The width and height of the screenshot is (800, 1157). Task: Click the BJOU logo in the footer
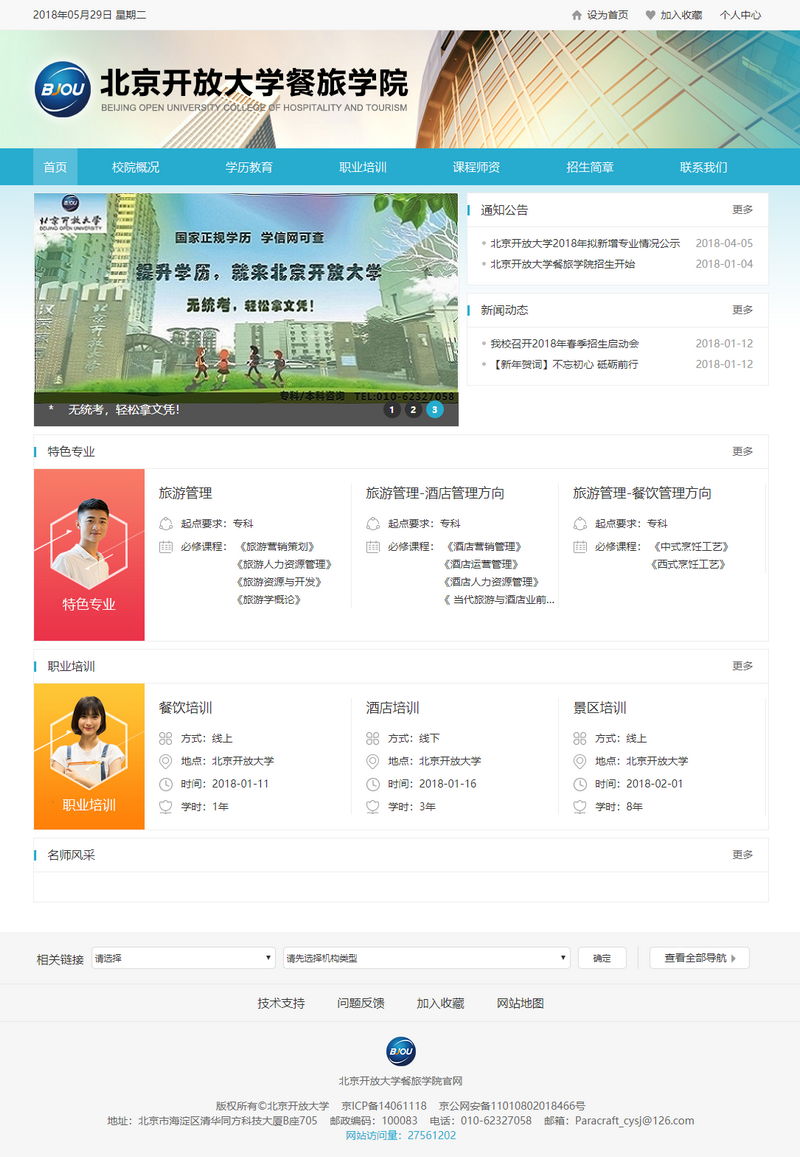click(x=401, y=1051)
